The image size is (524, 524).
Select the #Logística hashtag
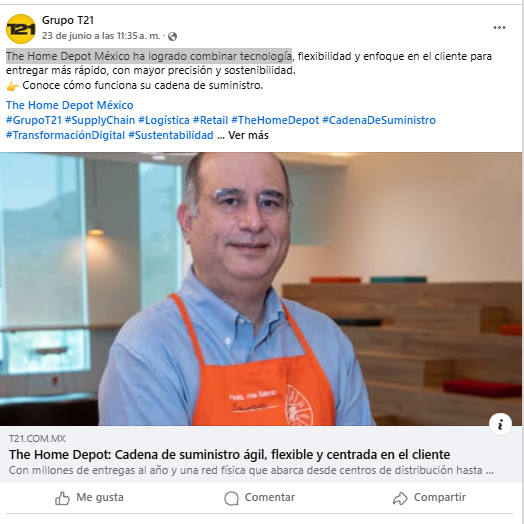pos(164,120)
